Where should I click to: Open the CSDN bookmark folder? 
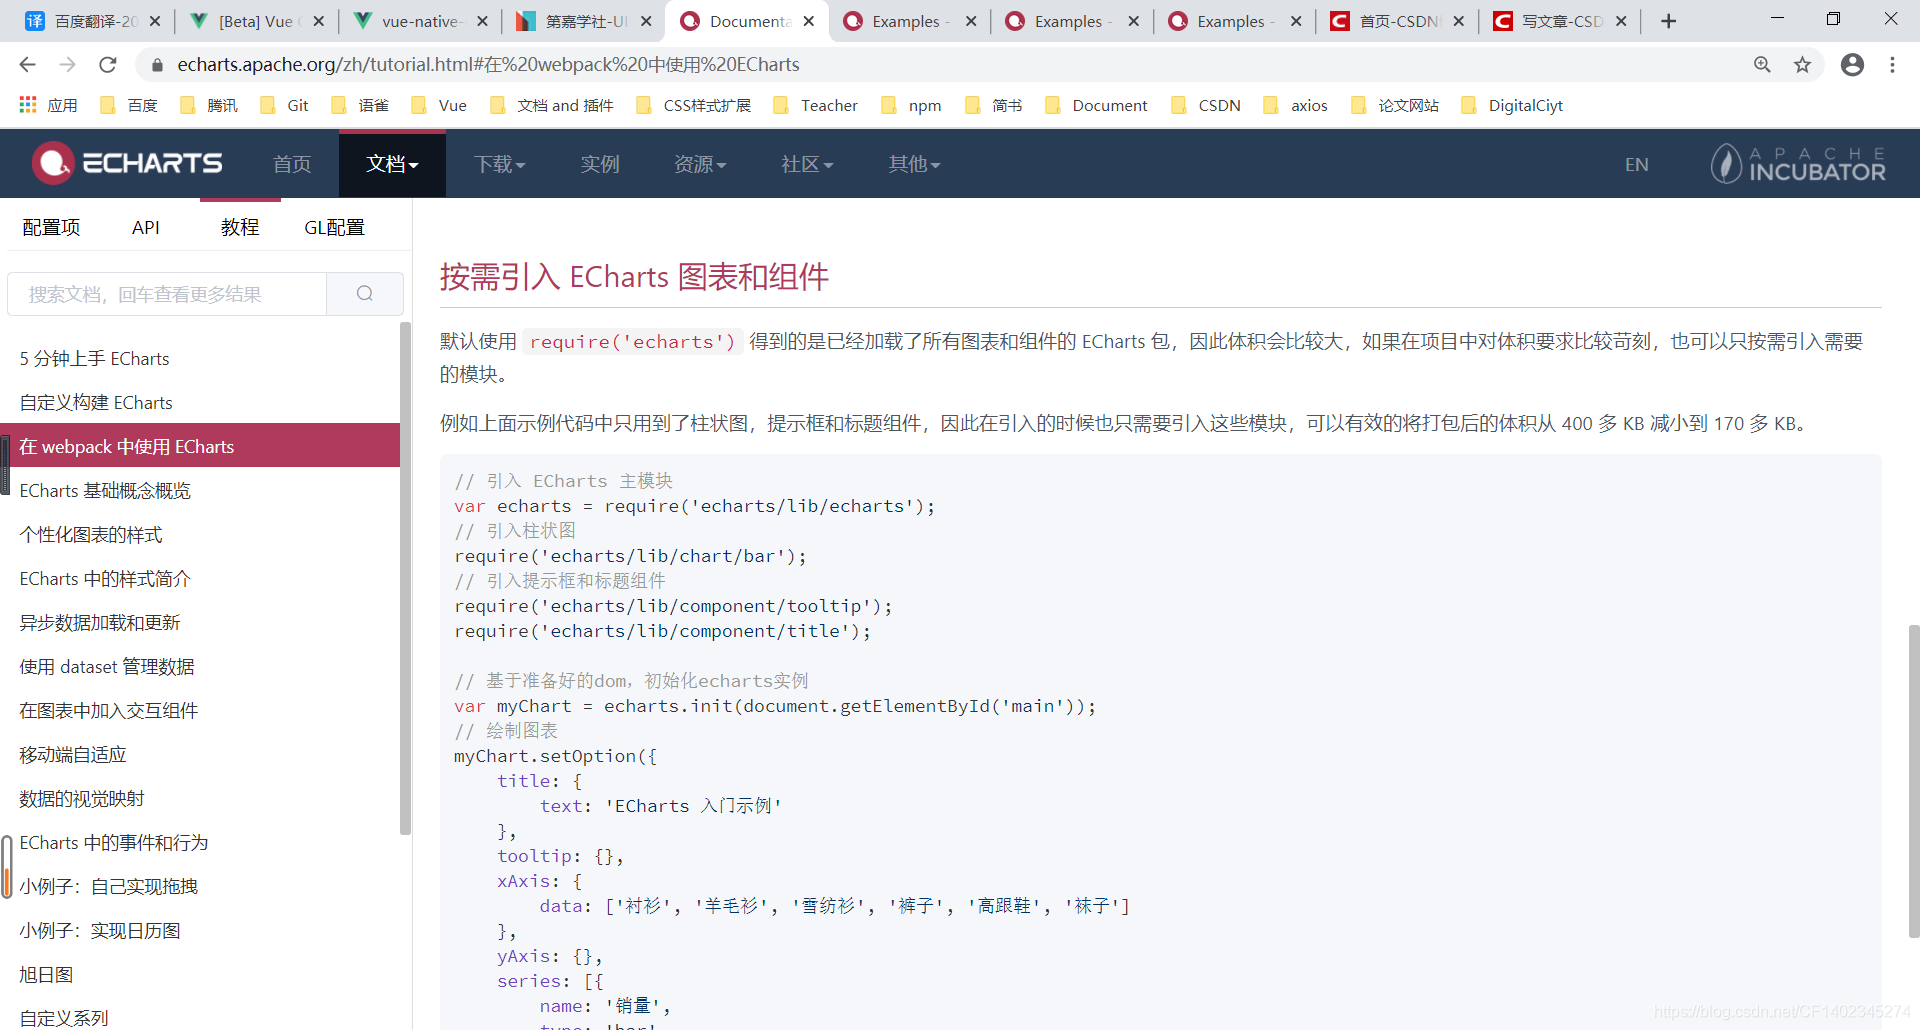click(x=1206, y=105)
